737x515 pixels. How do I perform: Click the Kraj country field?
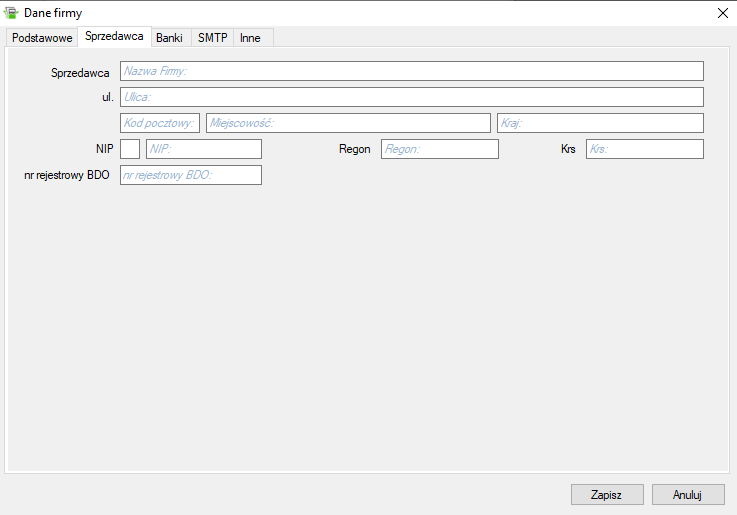(x=600, y=123)
